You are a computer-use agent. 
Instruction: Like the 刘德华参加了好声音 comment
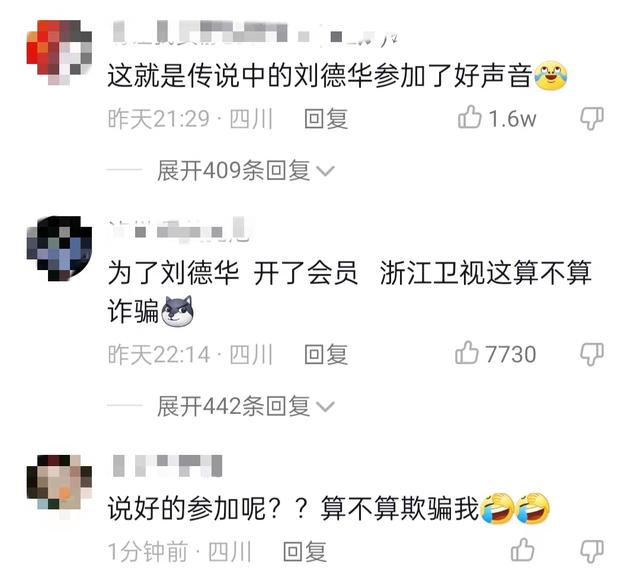tap(469, 117)
